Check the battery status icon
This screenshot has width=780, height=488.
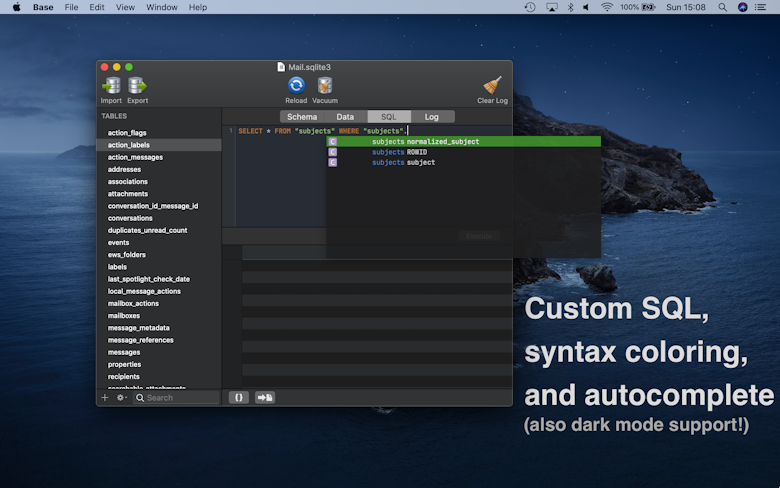coord(649,7)
